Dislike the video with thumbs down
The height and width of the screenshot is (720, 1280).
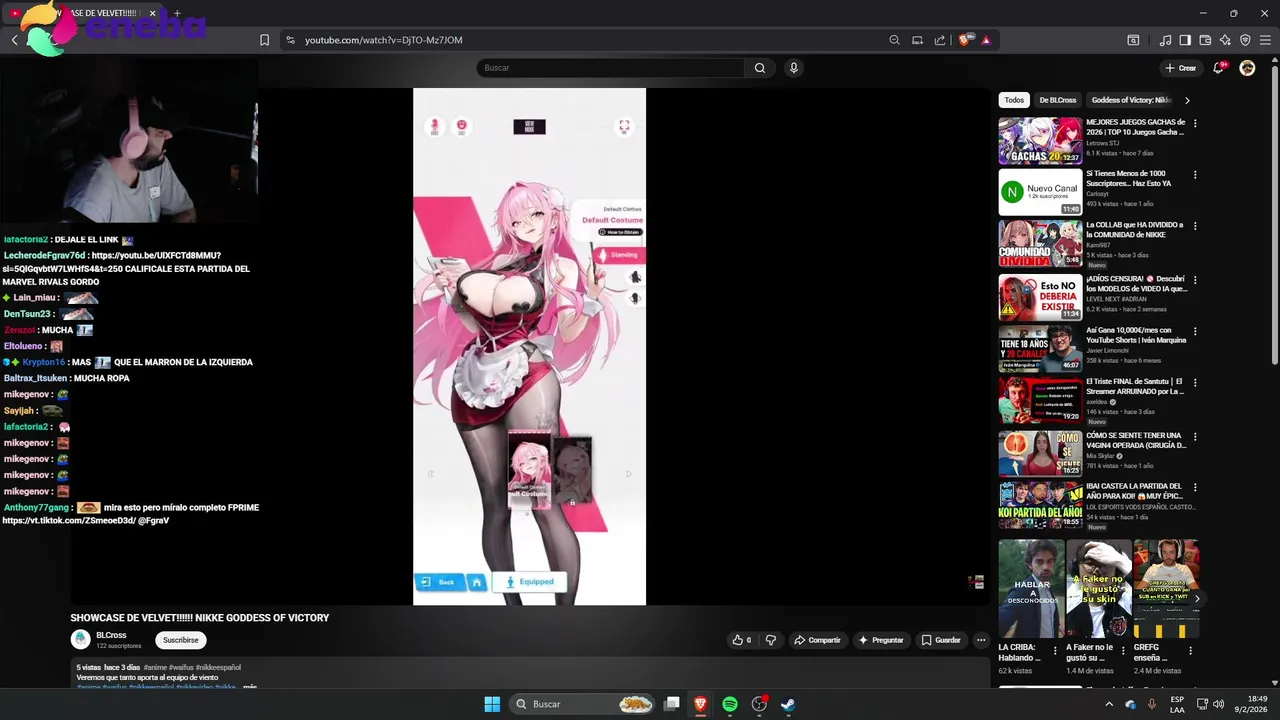tap(770, 640)
